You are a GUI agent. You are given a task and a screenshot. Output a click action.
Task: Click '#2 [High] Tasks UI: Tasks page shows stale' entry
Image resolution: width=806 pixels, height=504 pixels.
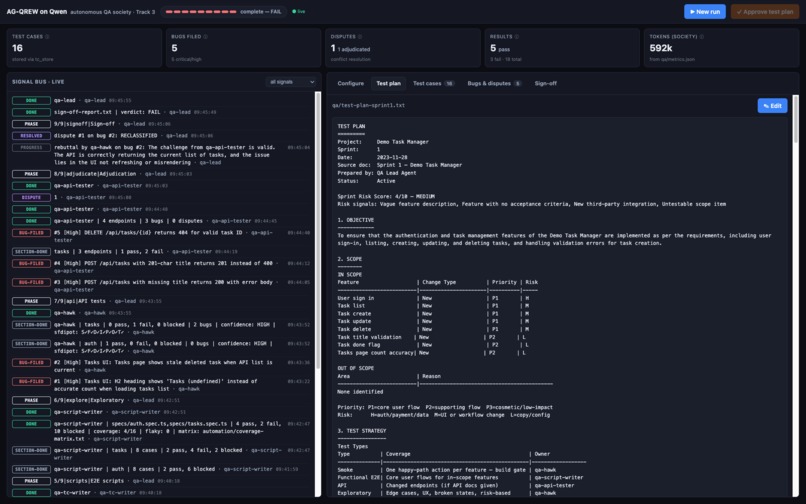[x=163, y=366]
